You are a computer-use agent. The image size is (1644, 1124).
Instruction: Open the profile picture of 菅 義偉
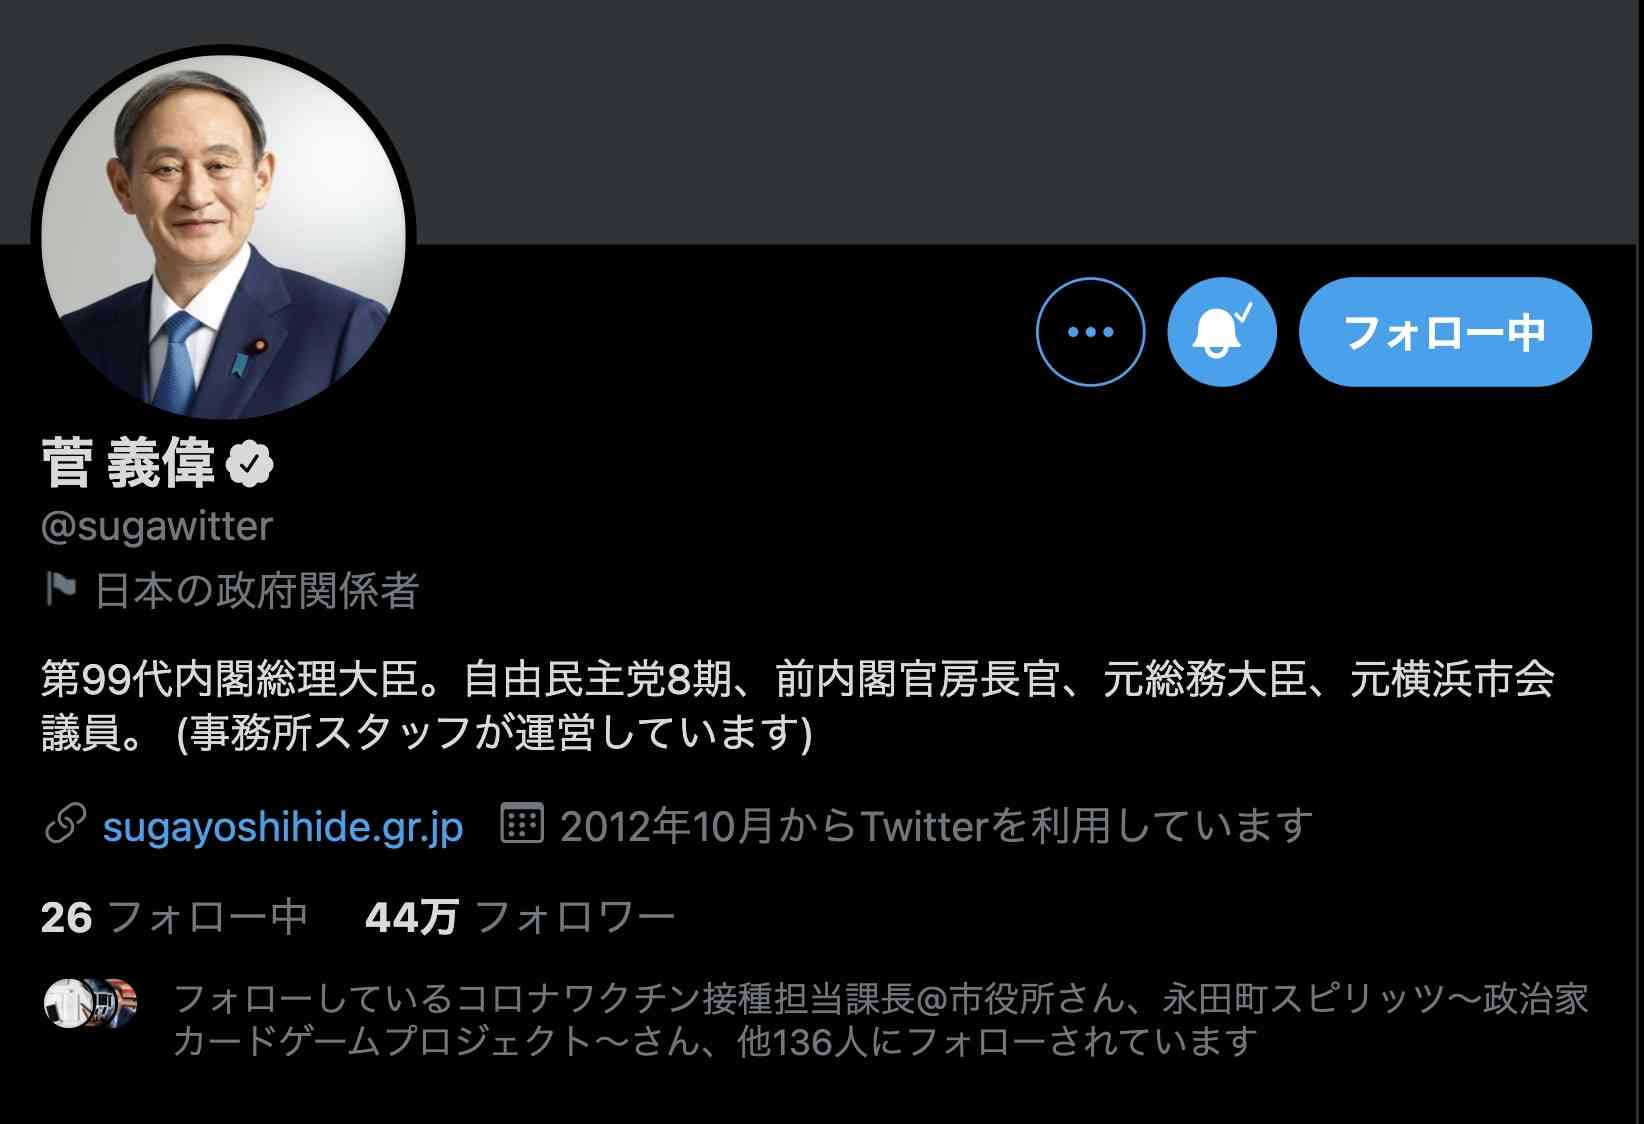[x=223, y=234]
